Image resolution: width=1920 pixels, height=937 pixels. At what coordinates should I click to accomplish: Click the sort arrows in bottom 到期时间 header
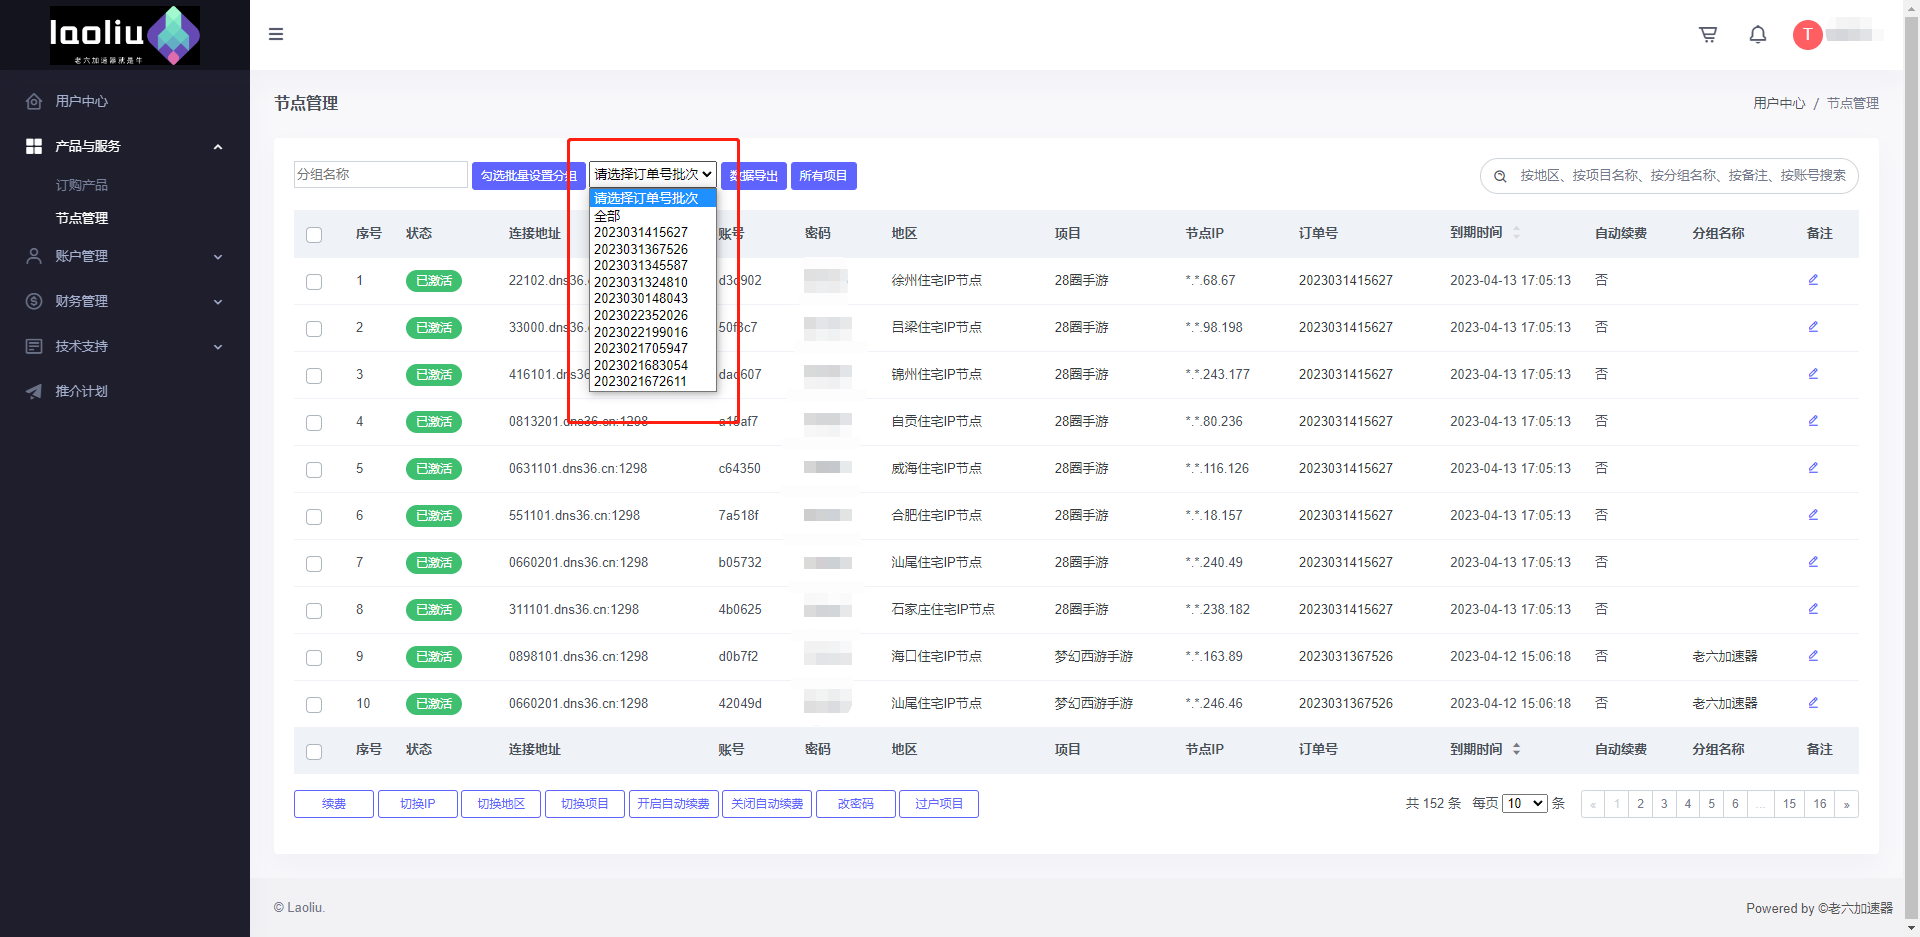[1516, 749]
